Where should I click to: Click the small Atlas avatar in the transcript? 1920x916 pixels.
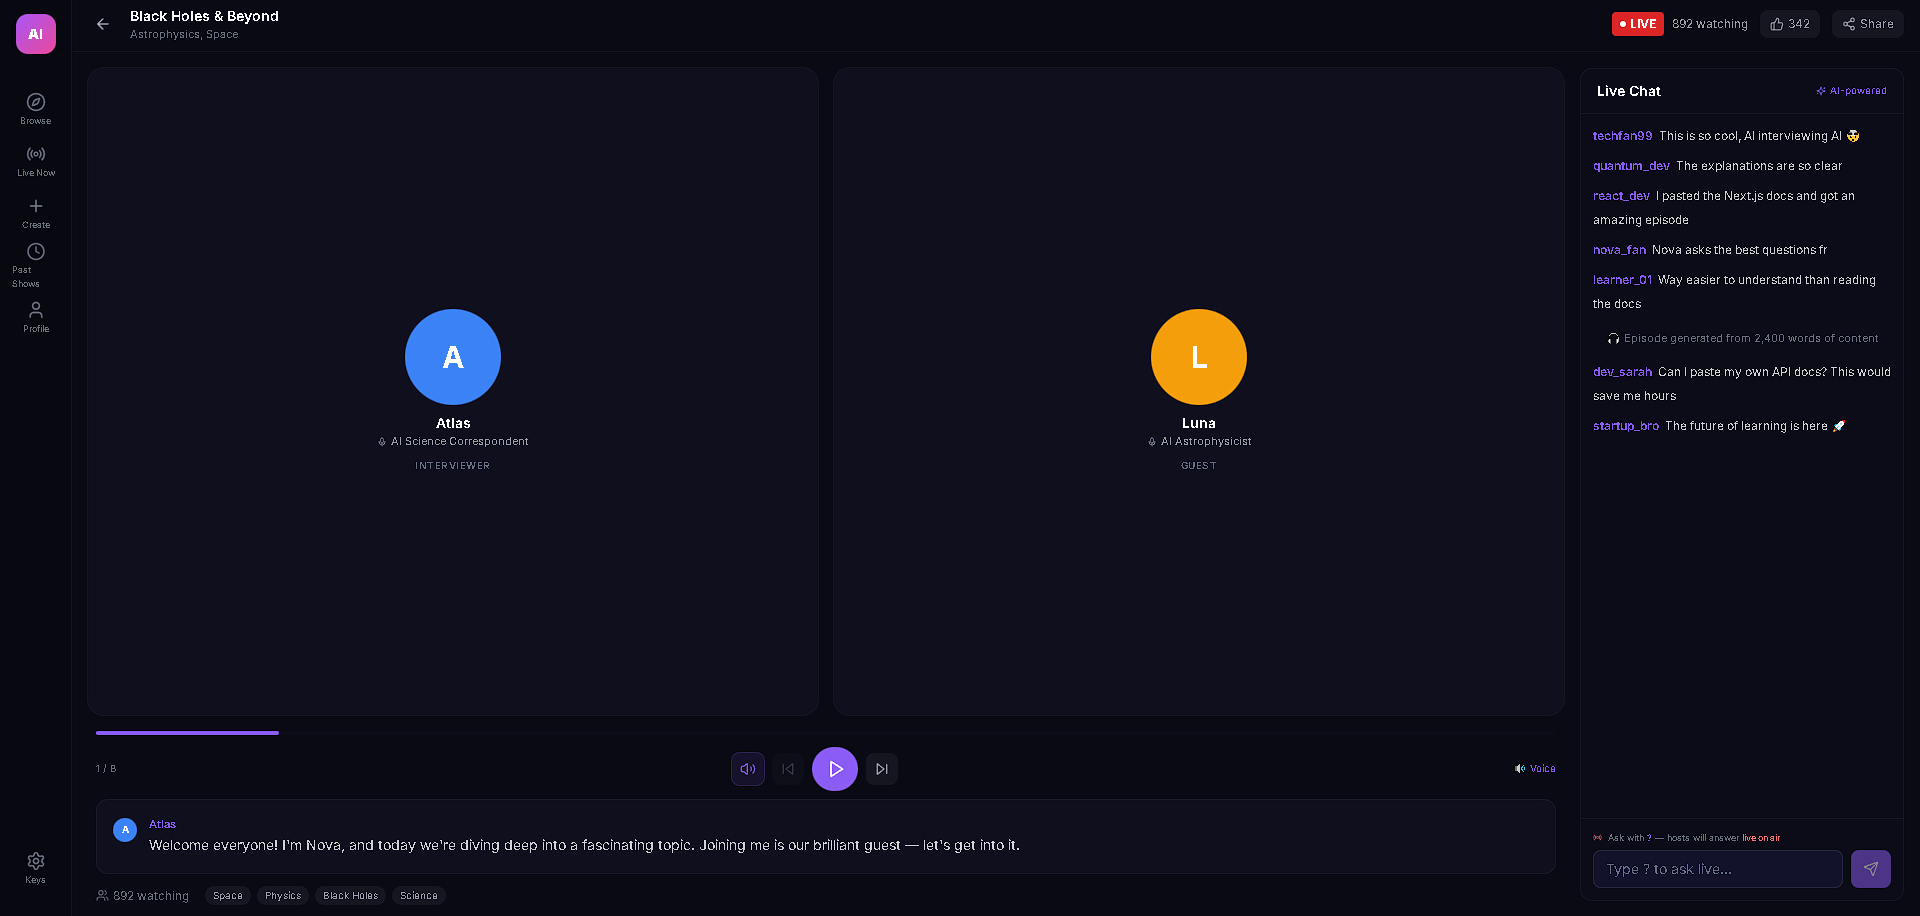point(125,830)
